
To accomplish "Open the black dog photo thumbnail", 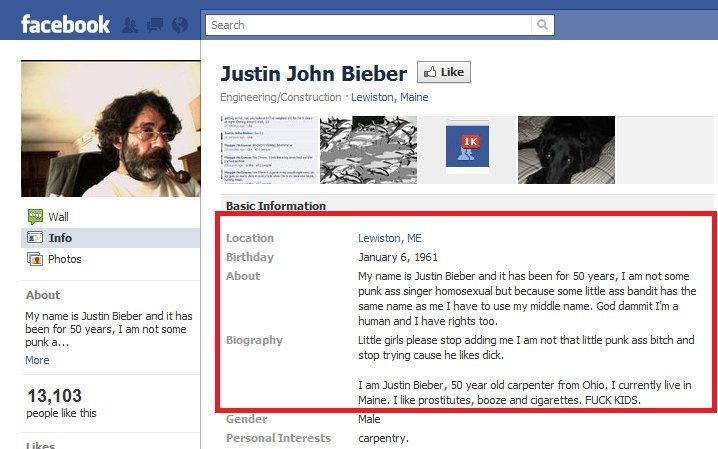I will coord(566,150).
